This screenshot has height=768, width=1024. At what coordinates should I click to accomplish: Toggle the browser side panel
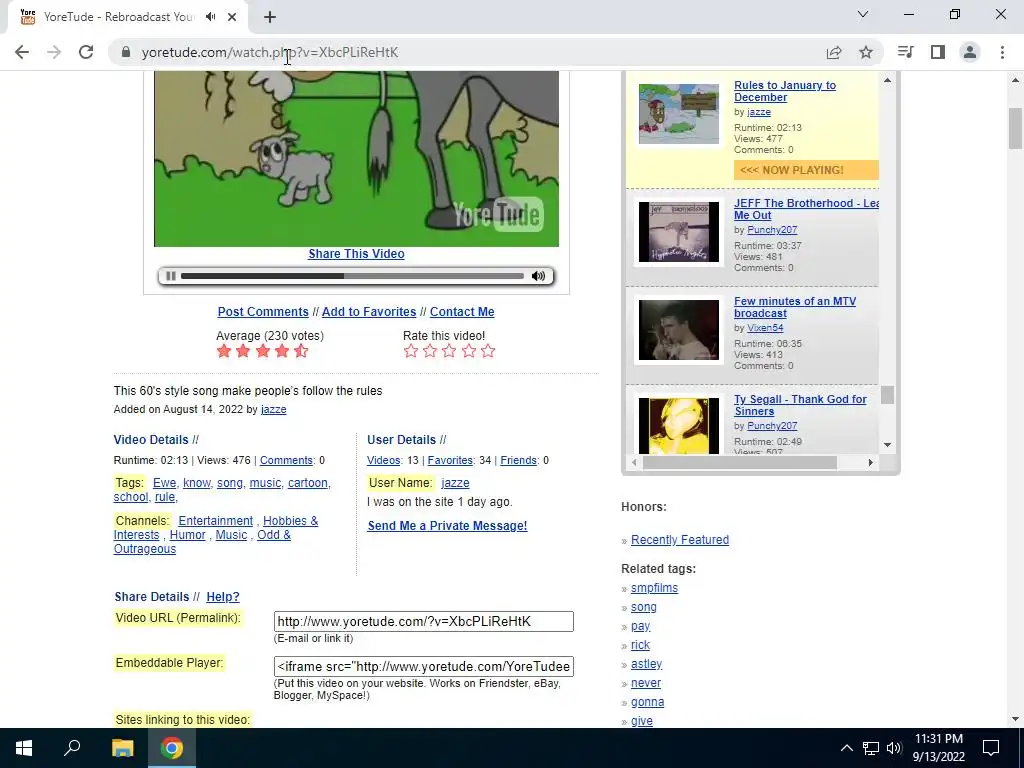coord(938,52)
